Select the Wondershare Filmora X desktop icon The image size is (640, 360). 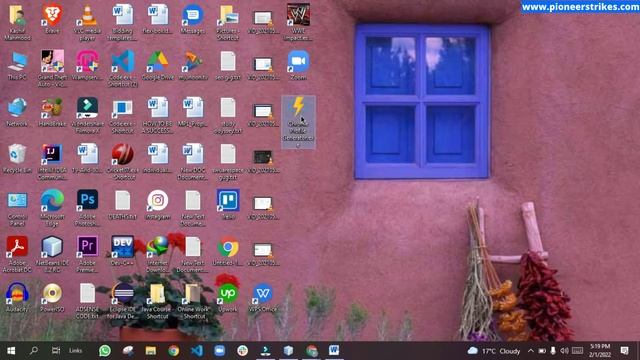click(x=87, y=116)
